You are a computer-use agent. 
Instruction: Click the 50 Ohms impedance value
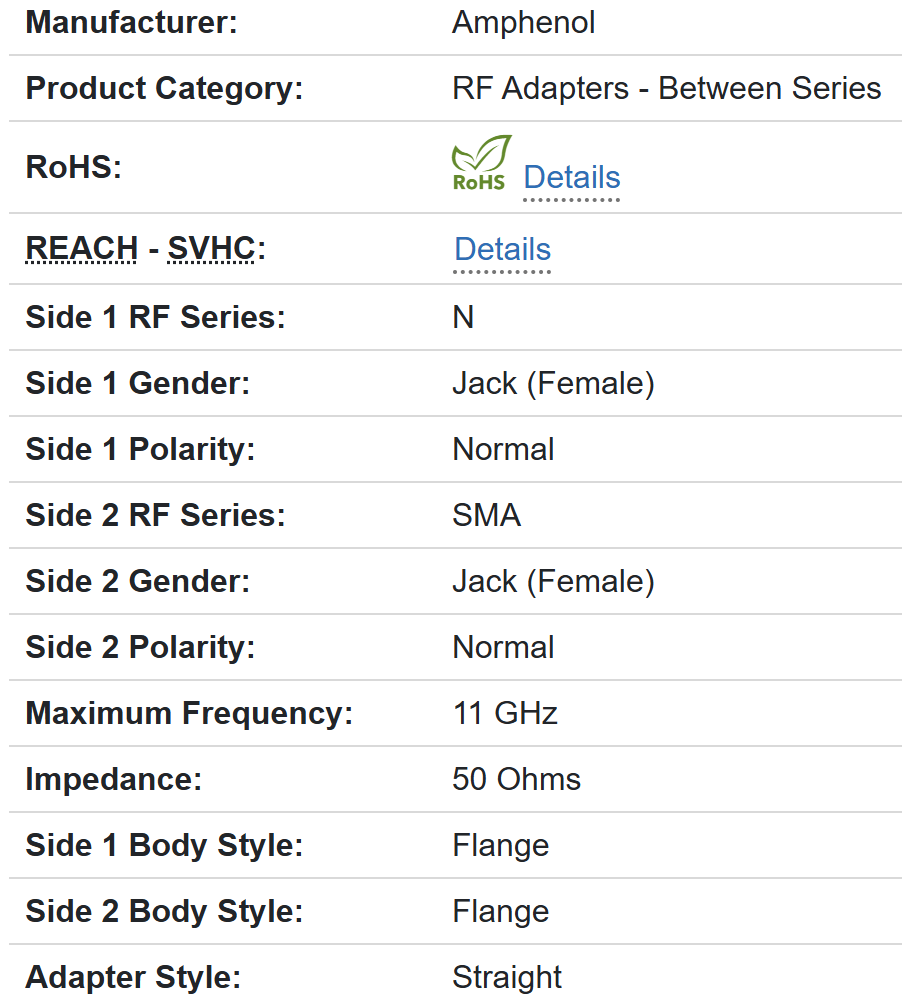coord(516,780)
